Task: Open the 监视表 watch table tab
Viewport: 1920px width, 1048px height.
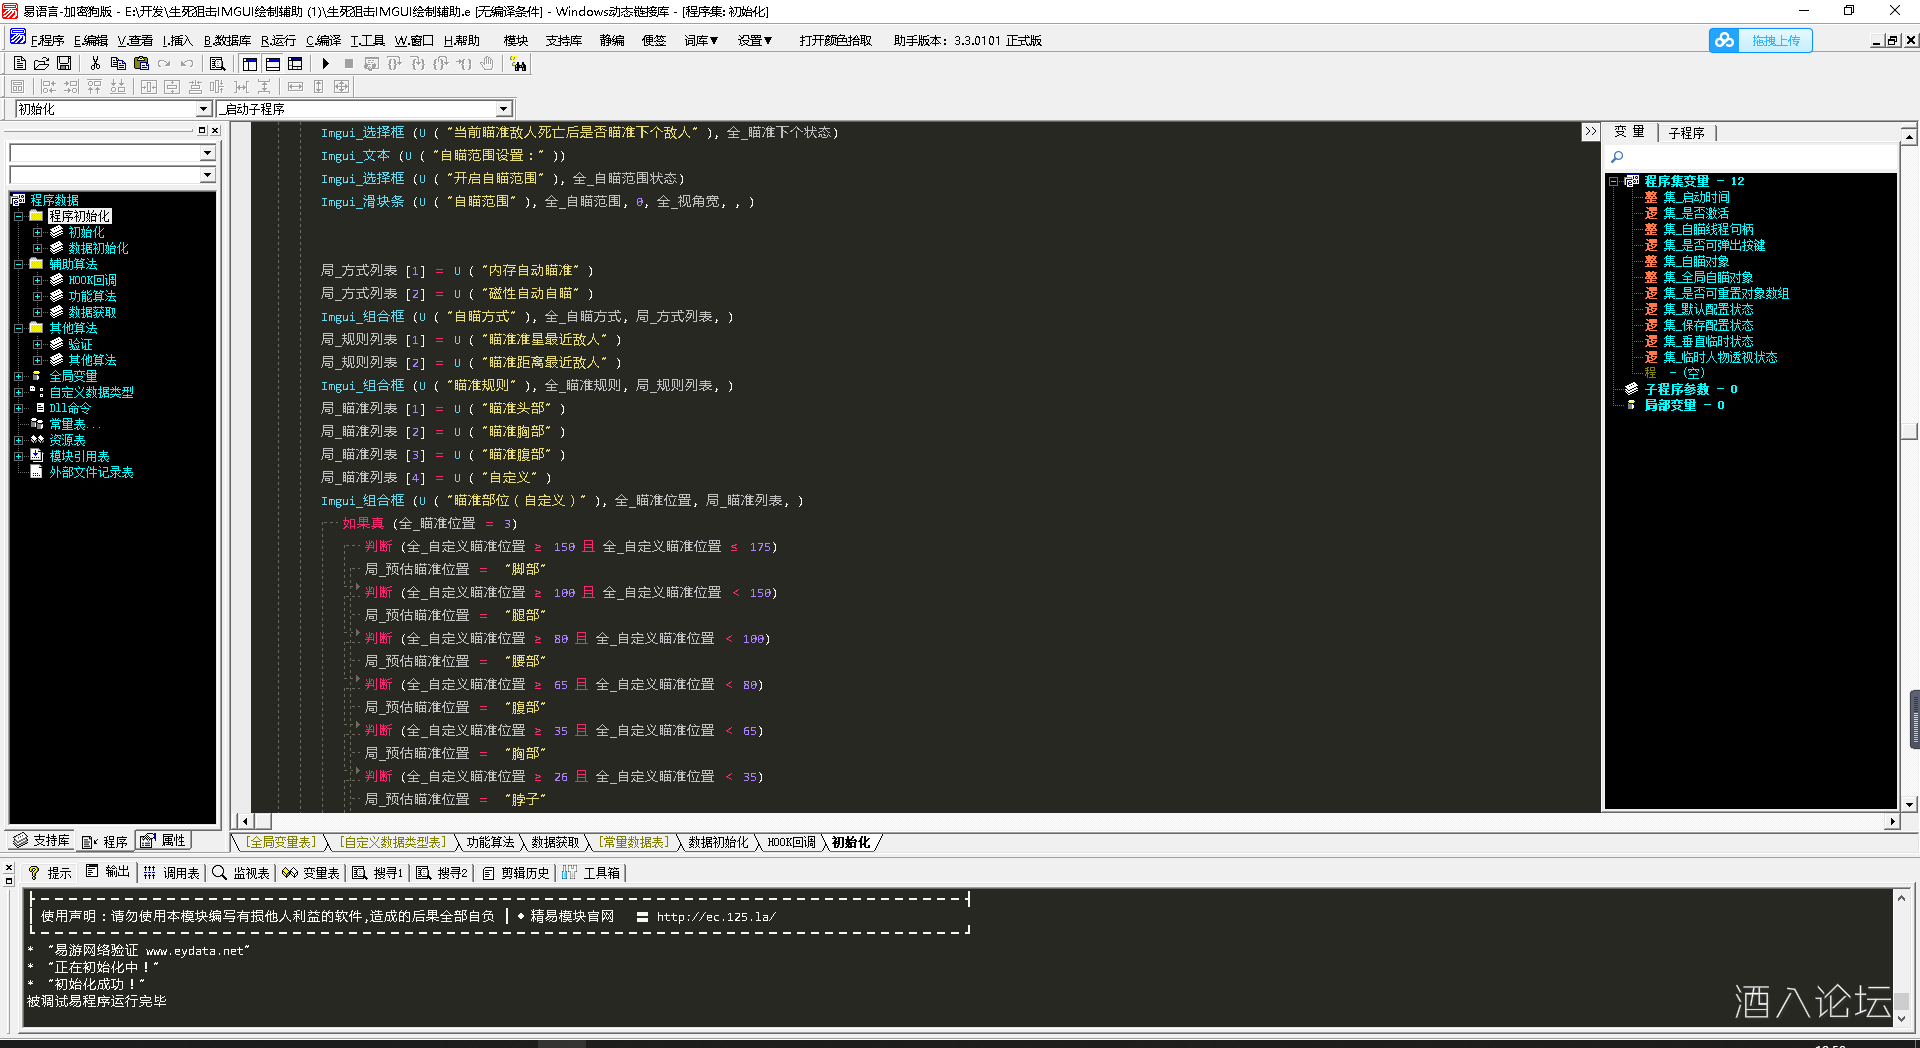Action: 241,873
